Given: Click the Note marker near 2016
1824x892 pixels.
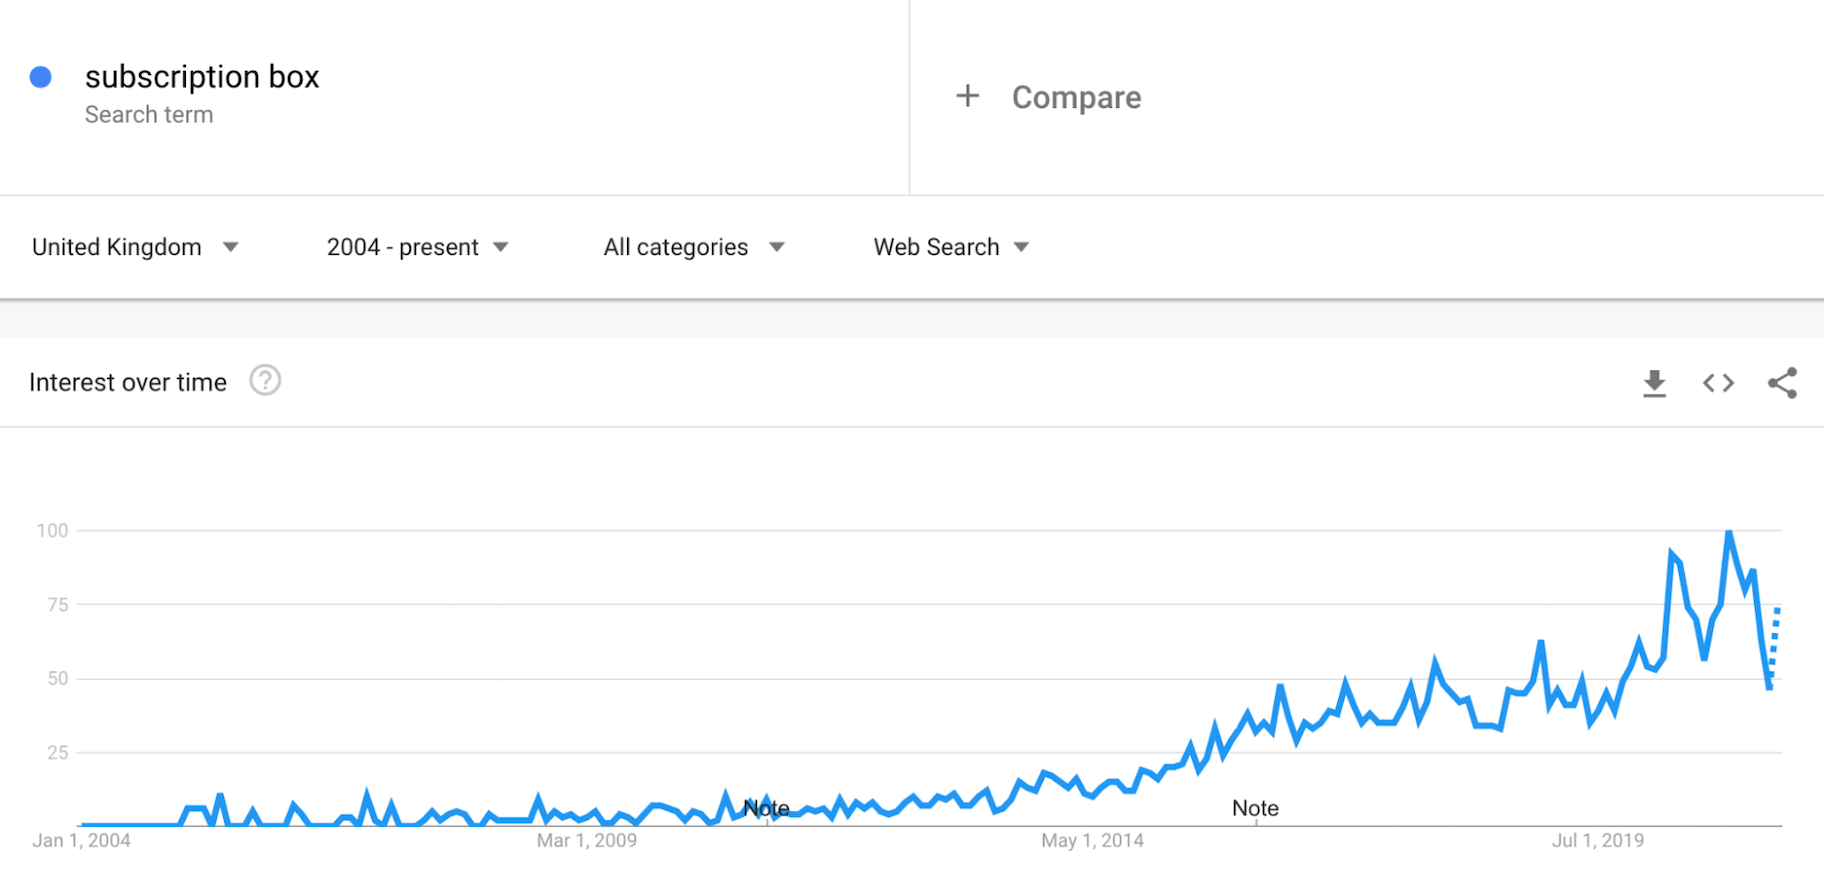Looking at the screenshot, I should pyautogui.click(x=1255, y=808).
